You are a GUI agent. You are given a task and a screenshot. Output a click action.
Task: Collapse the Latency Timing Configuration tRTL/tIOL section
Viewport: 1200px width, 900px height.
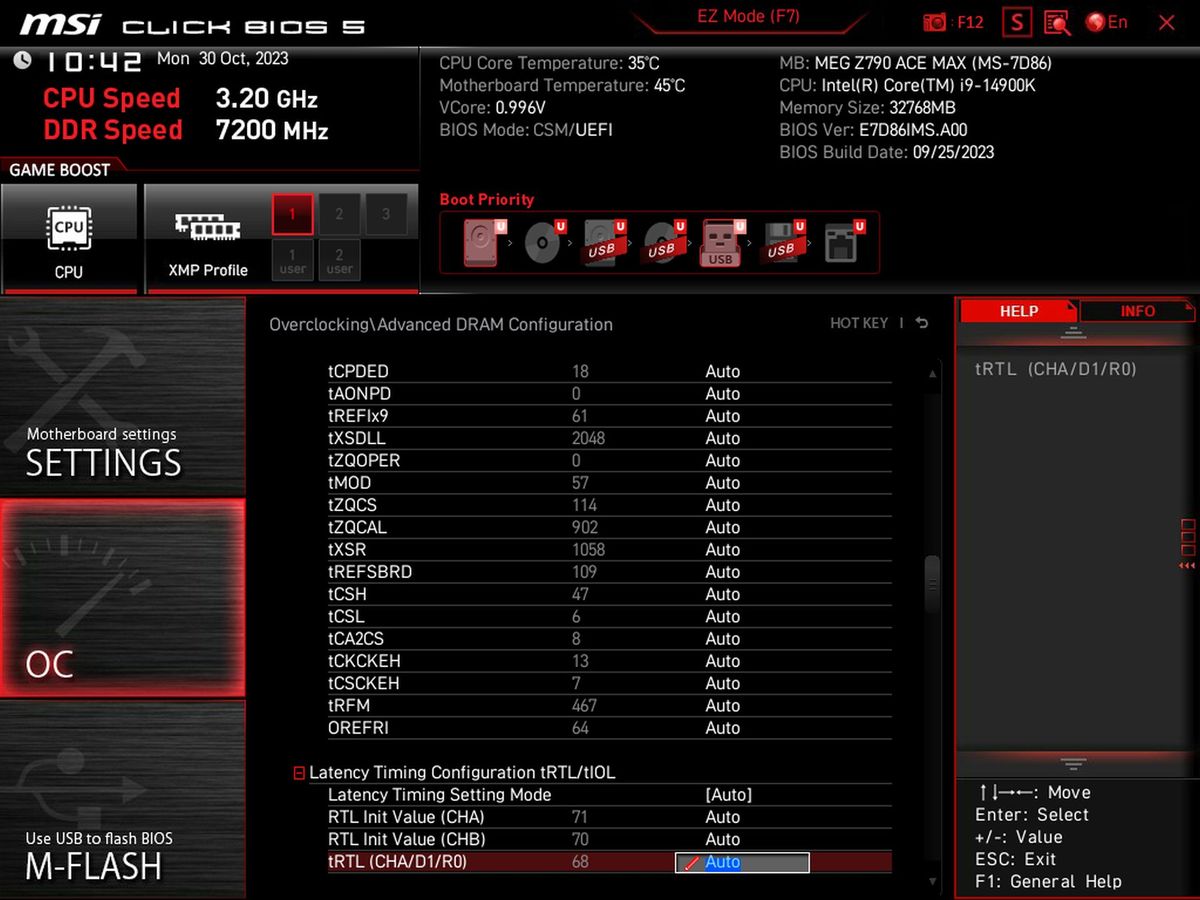coord(299,773)
